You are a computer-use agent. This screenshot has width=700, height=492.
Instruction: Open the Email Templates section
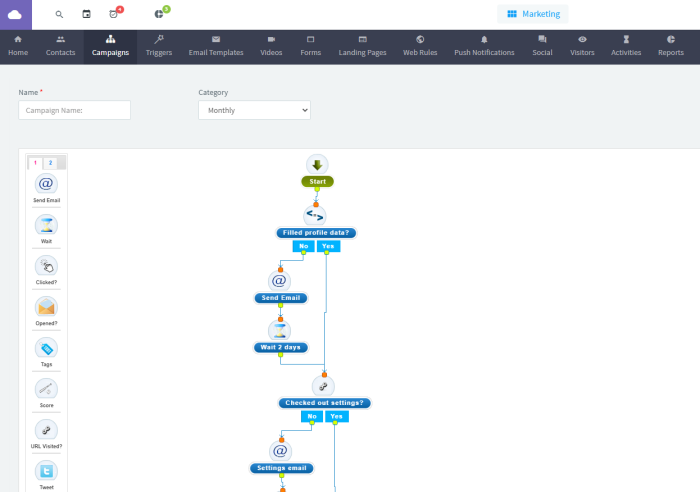(x=216, y=46)
